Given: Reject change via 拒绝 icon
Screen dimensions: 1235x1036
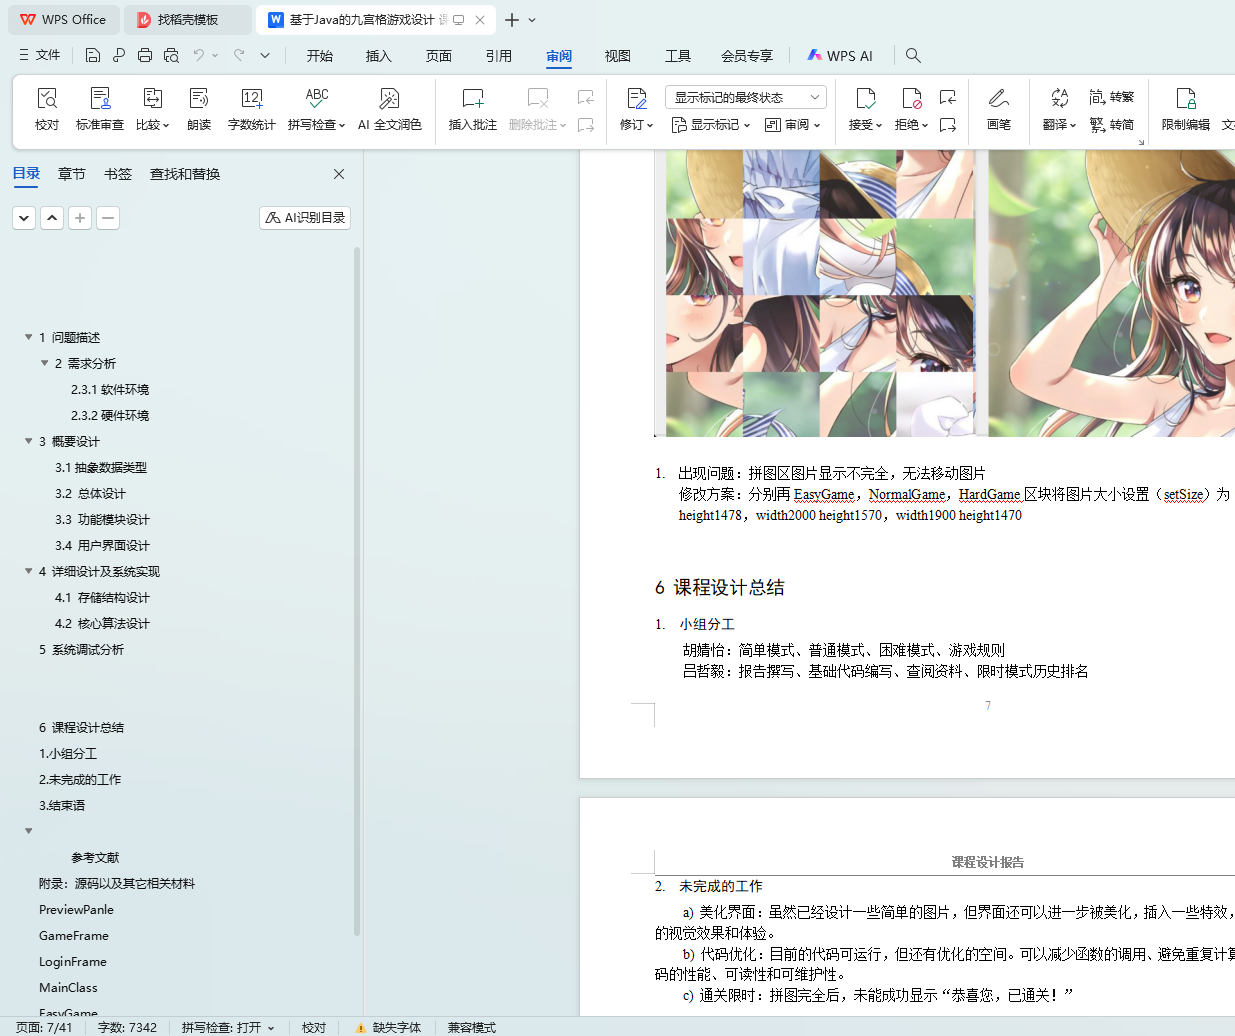Looking at the screenshot, I should coord(911,98).
